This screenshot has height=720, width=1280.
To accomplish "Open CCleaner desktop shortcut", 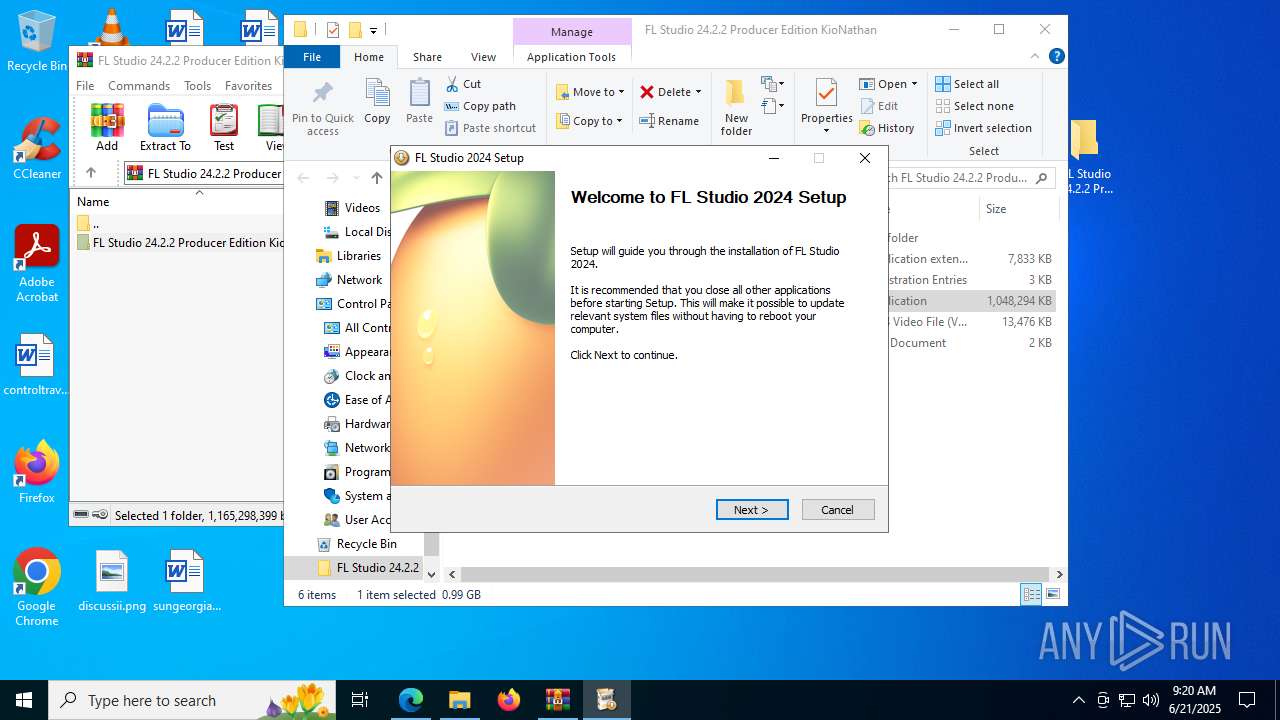I will 37,148.
